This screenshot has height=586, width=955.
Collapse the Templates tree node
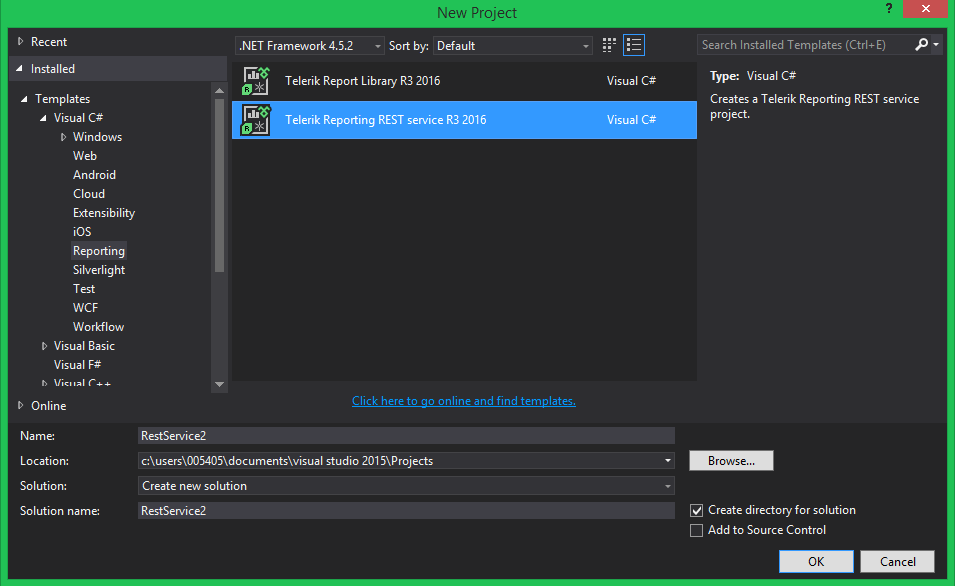pyautogui.click(x=24, y=99)
